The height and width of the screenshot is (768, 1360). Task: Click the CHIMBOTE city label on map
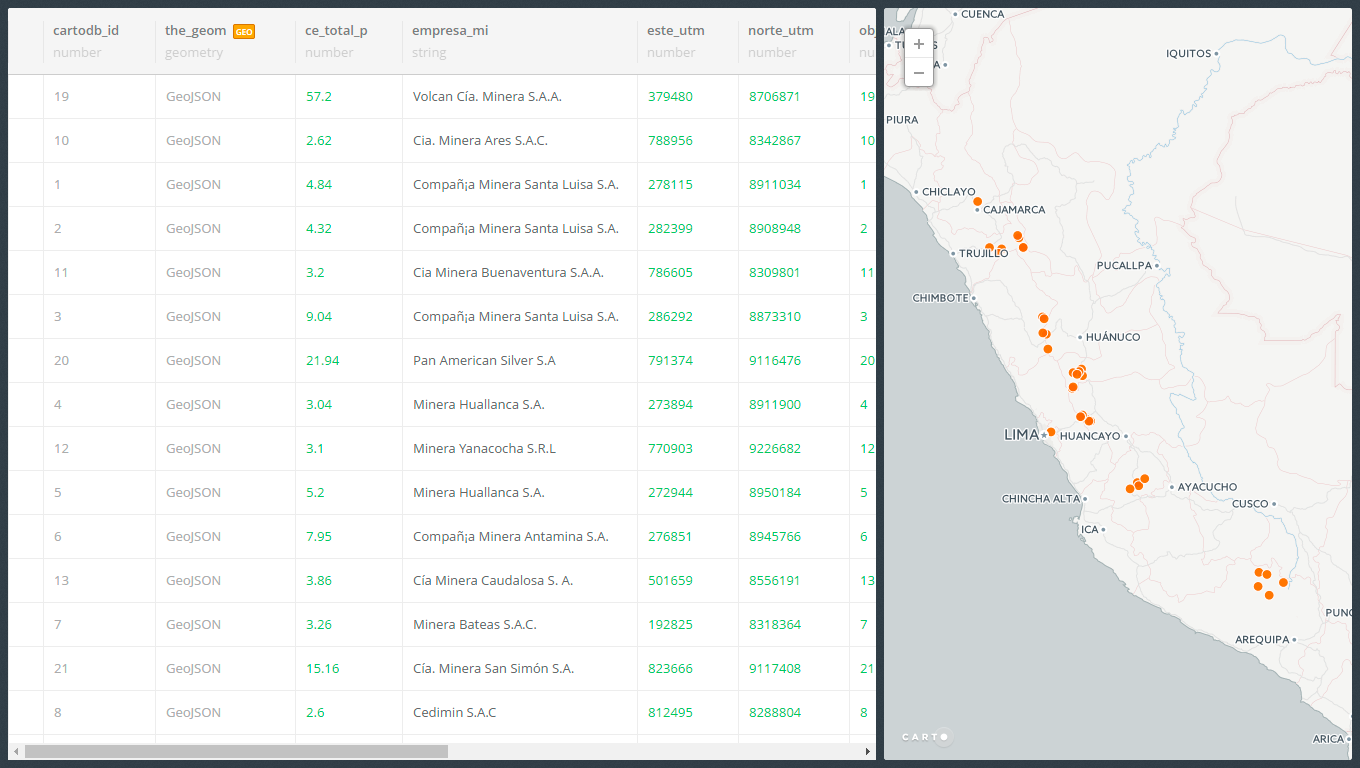(x=940, y=298)
